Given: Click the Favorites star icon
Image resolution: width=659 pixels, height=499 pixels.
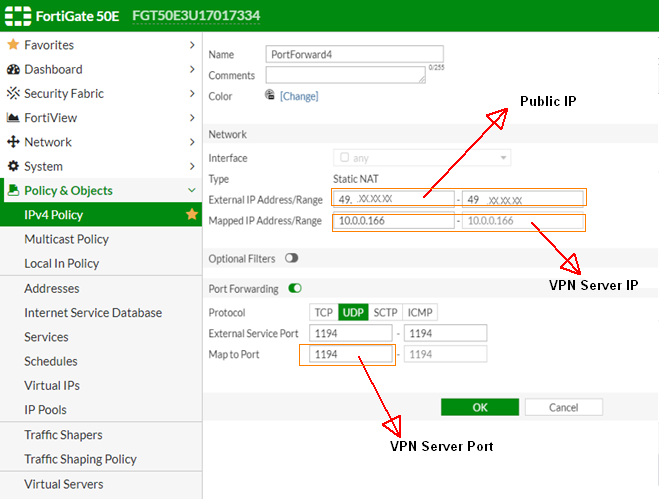Looking at the screenshot, I should [13, 45].
